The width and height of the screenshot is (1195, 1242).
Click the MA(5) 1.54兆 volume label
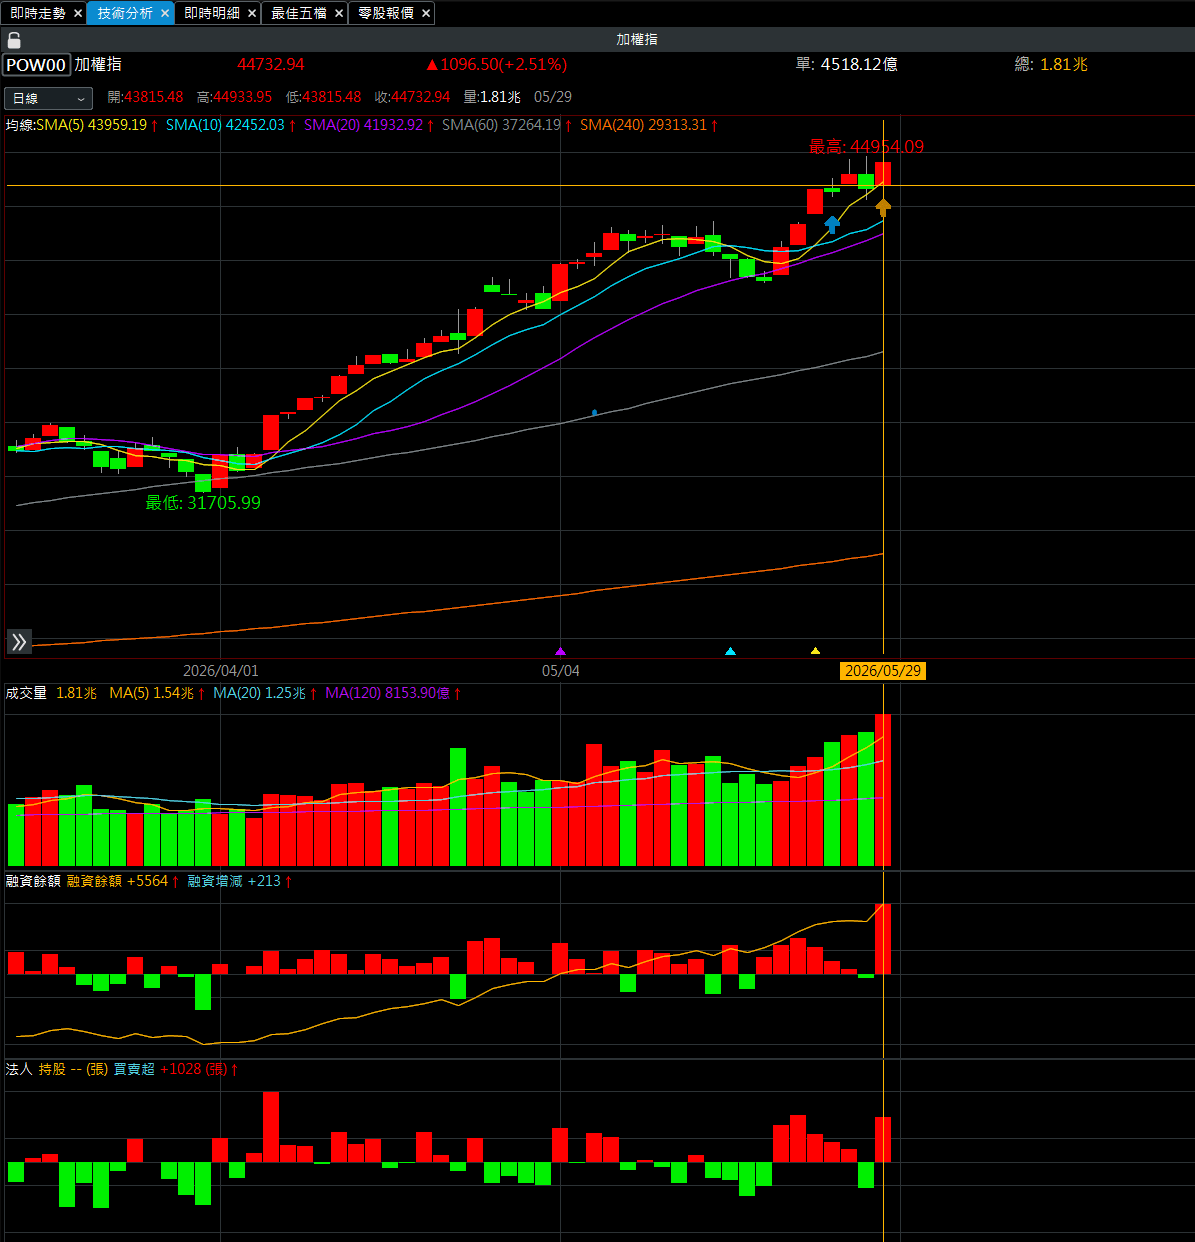click(x=157, y=693)
